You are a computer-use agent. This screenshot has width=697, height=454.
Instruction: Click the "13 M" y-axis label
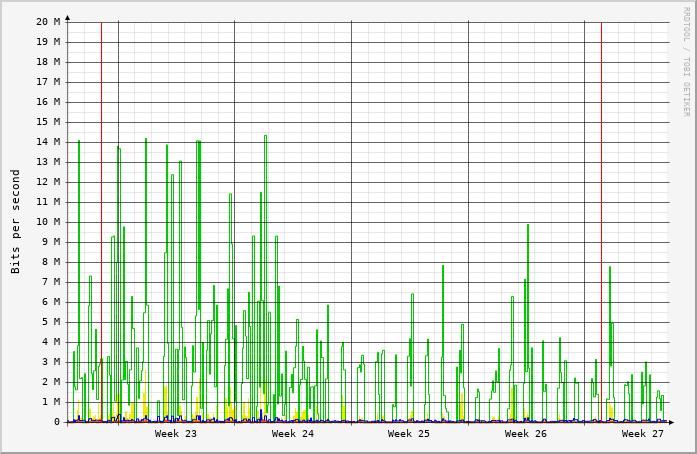tap(48, 162)
